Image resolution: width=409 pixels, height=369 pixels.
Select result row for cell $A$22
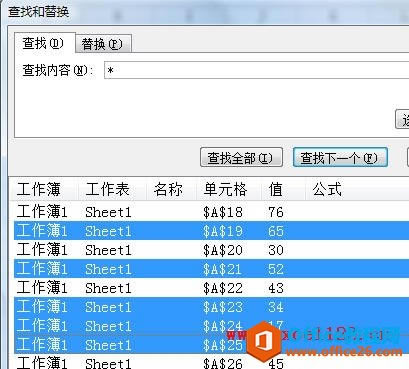(211, 288)
